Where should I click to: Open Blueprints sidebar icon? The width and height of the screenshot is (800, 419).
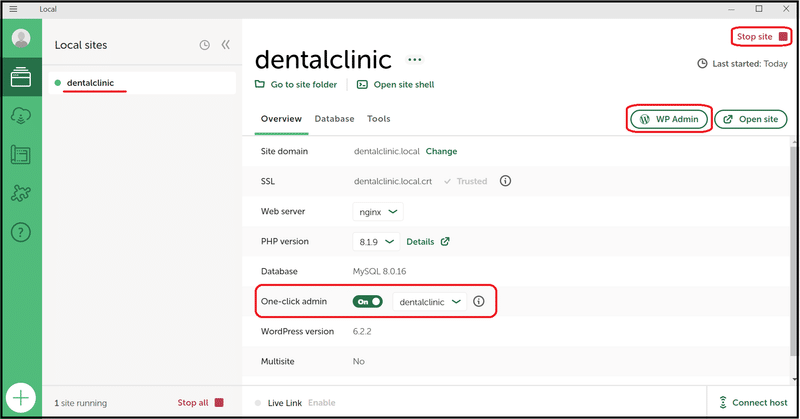(x=21, y=155)
